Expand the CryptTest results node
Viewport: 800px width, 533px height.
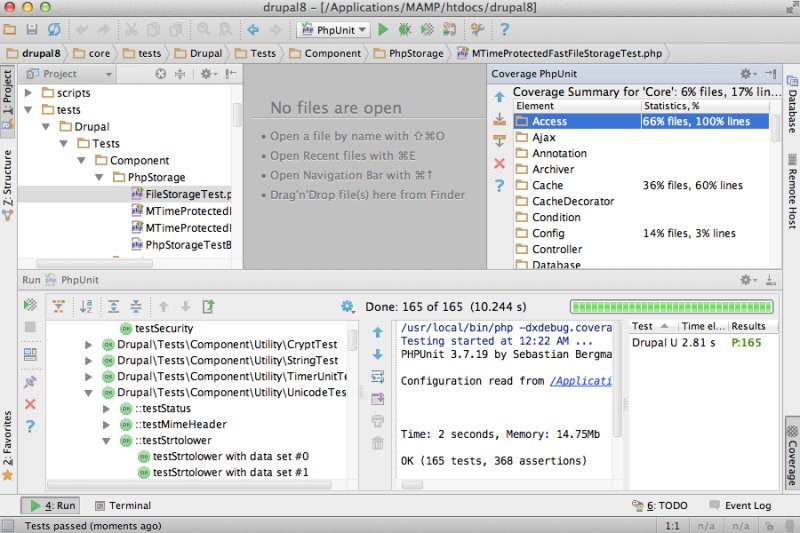pyautogui.click(x=88, y=345)
